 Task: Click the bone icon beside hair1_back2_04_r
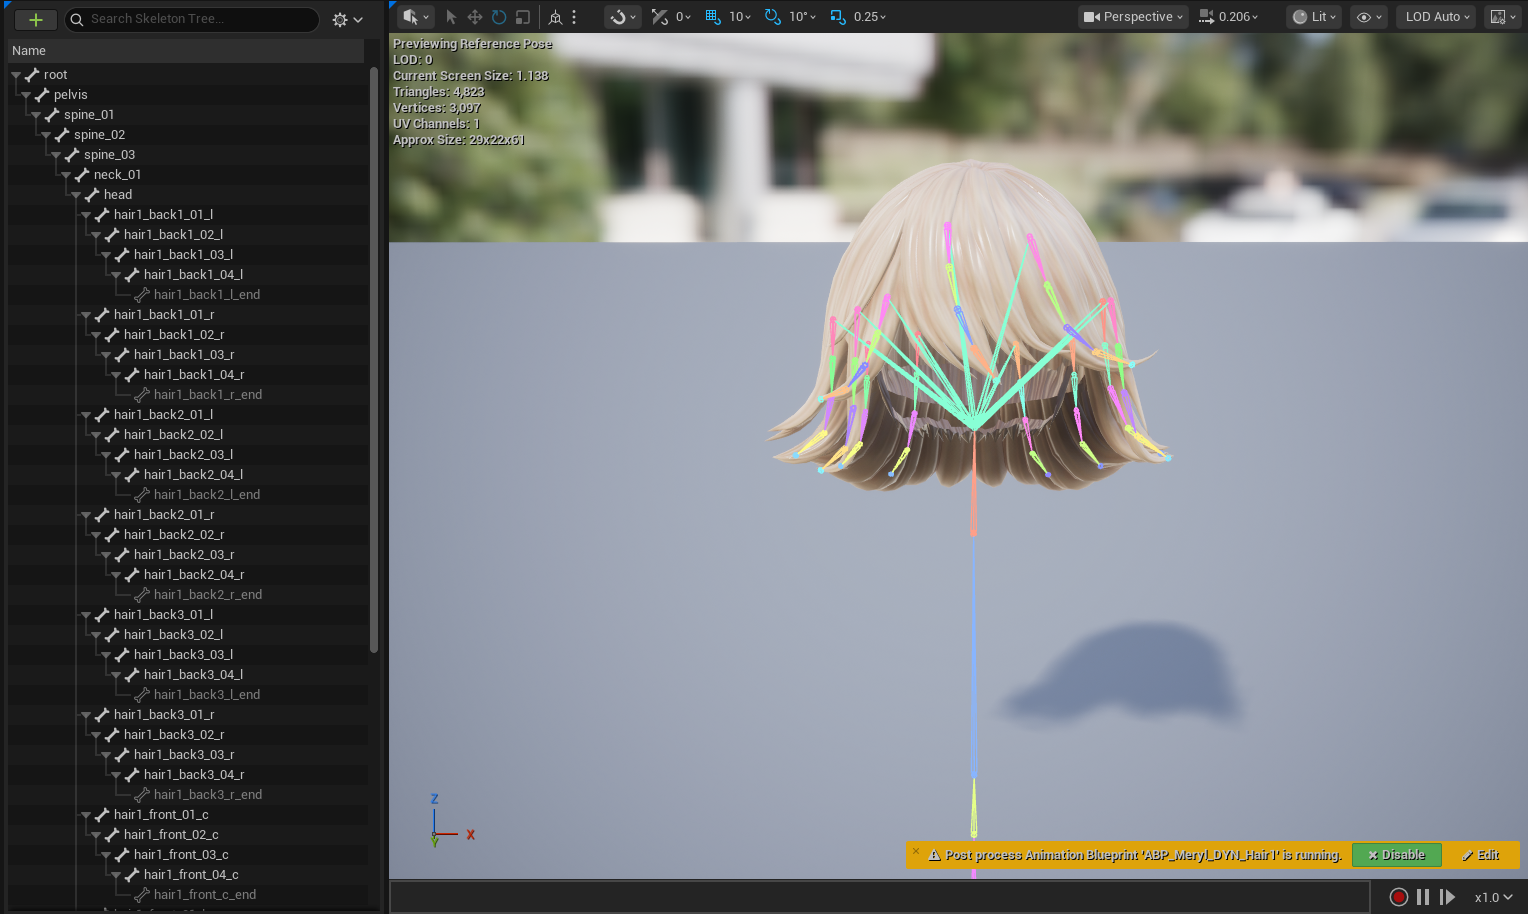click(x=132, y=575)
